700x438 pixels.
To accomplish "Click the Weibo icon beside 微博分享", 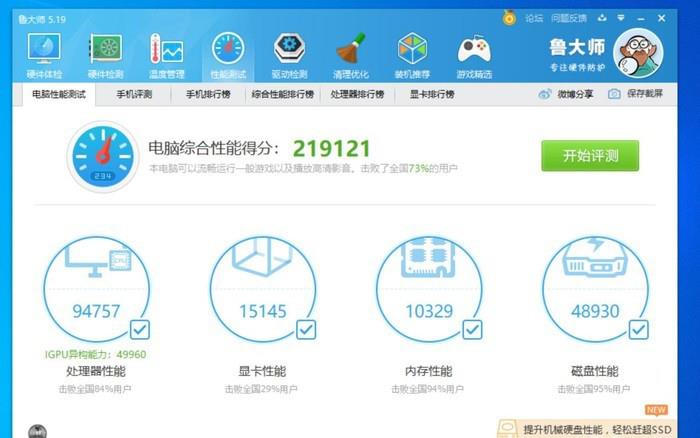I will click(x=545, y=94).
